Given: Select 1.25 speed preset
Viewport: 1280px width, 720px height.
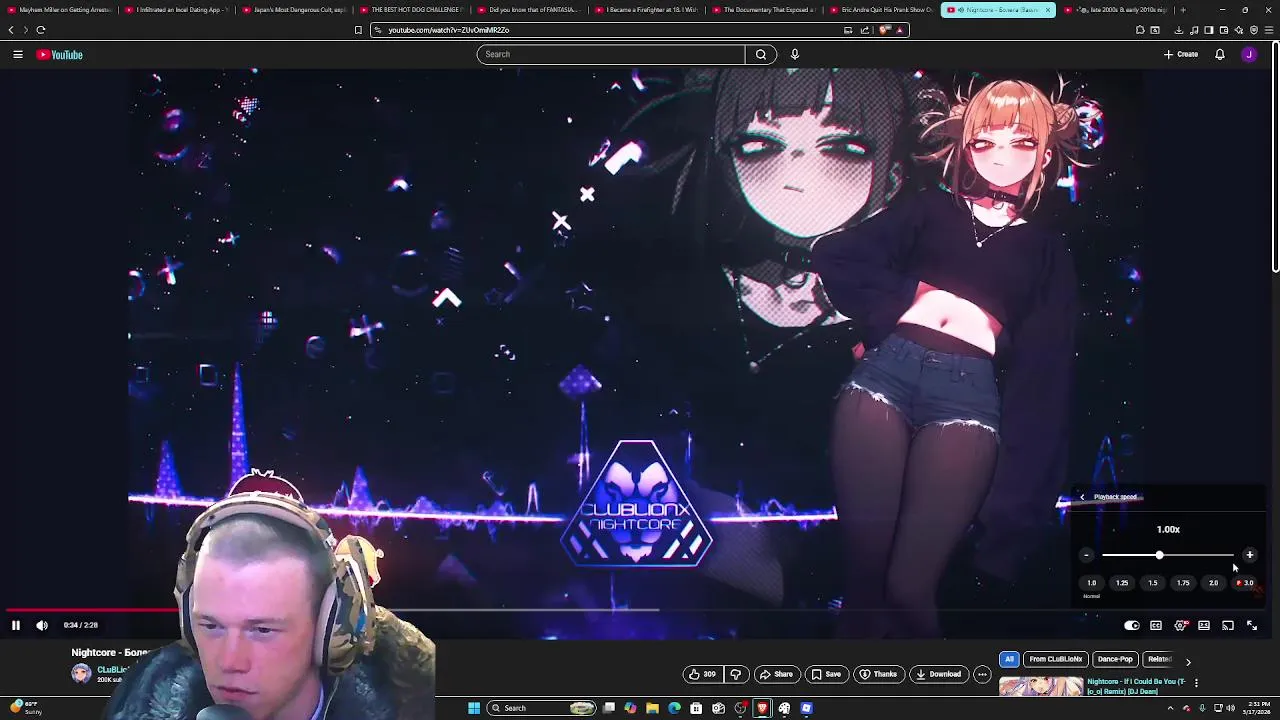Looking at the screenshot, I should [1122, 583].
